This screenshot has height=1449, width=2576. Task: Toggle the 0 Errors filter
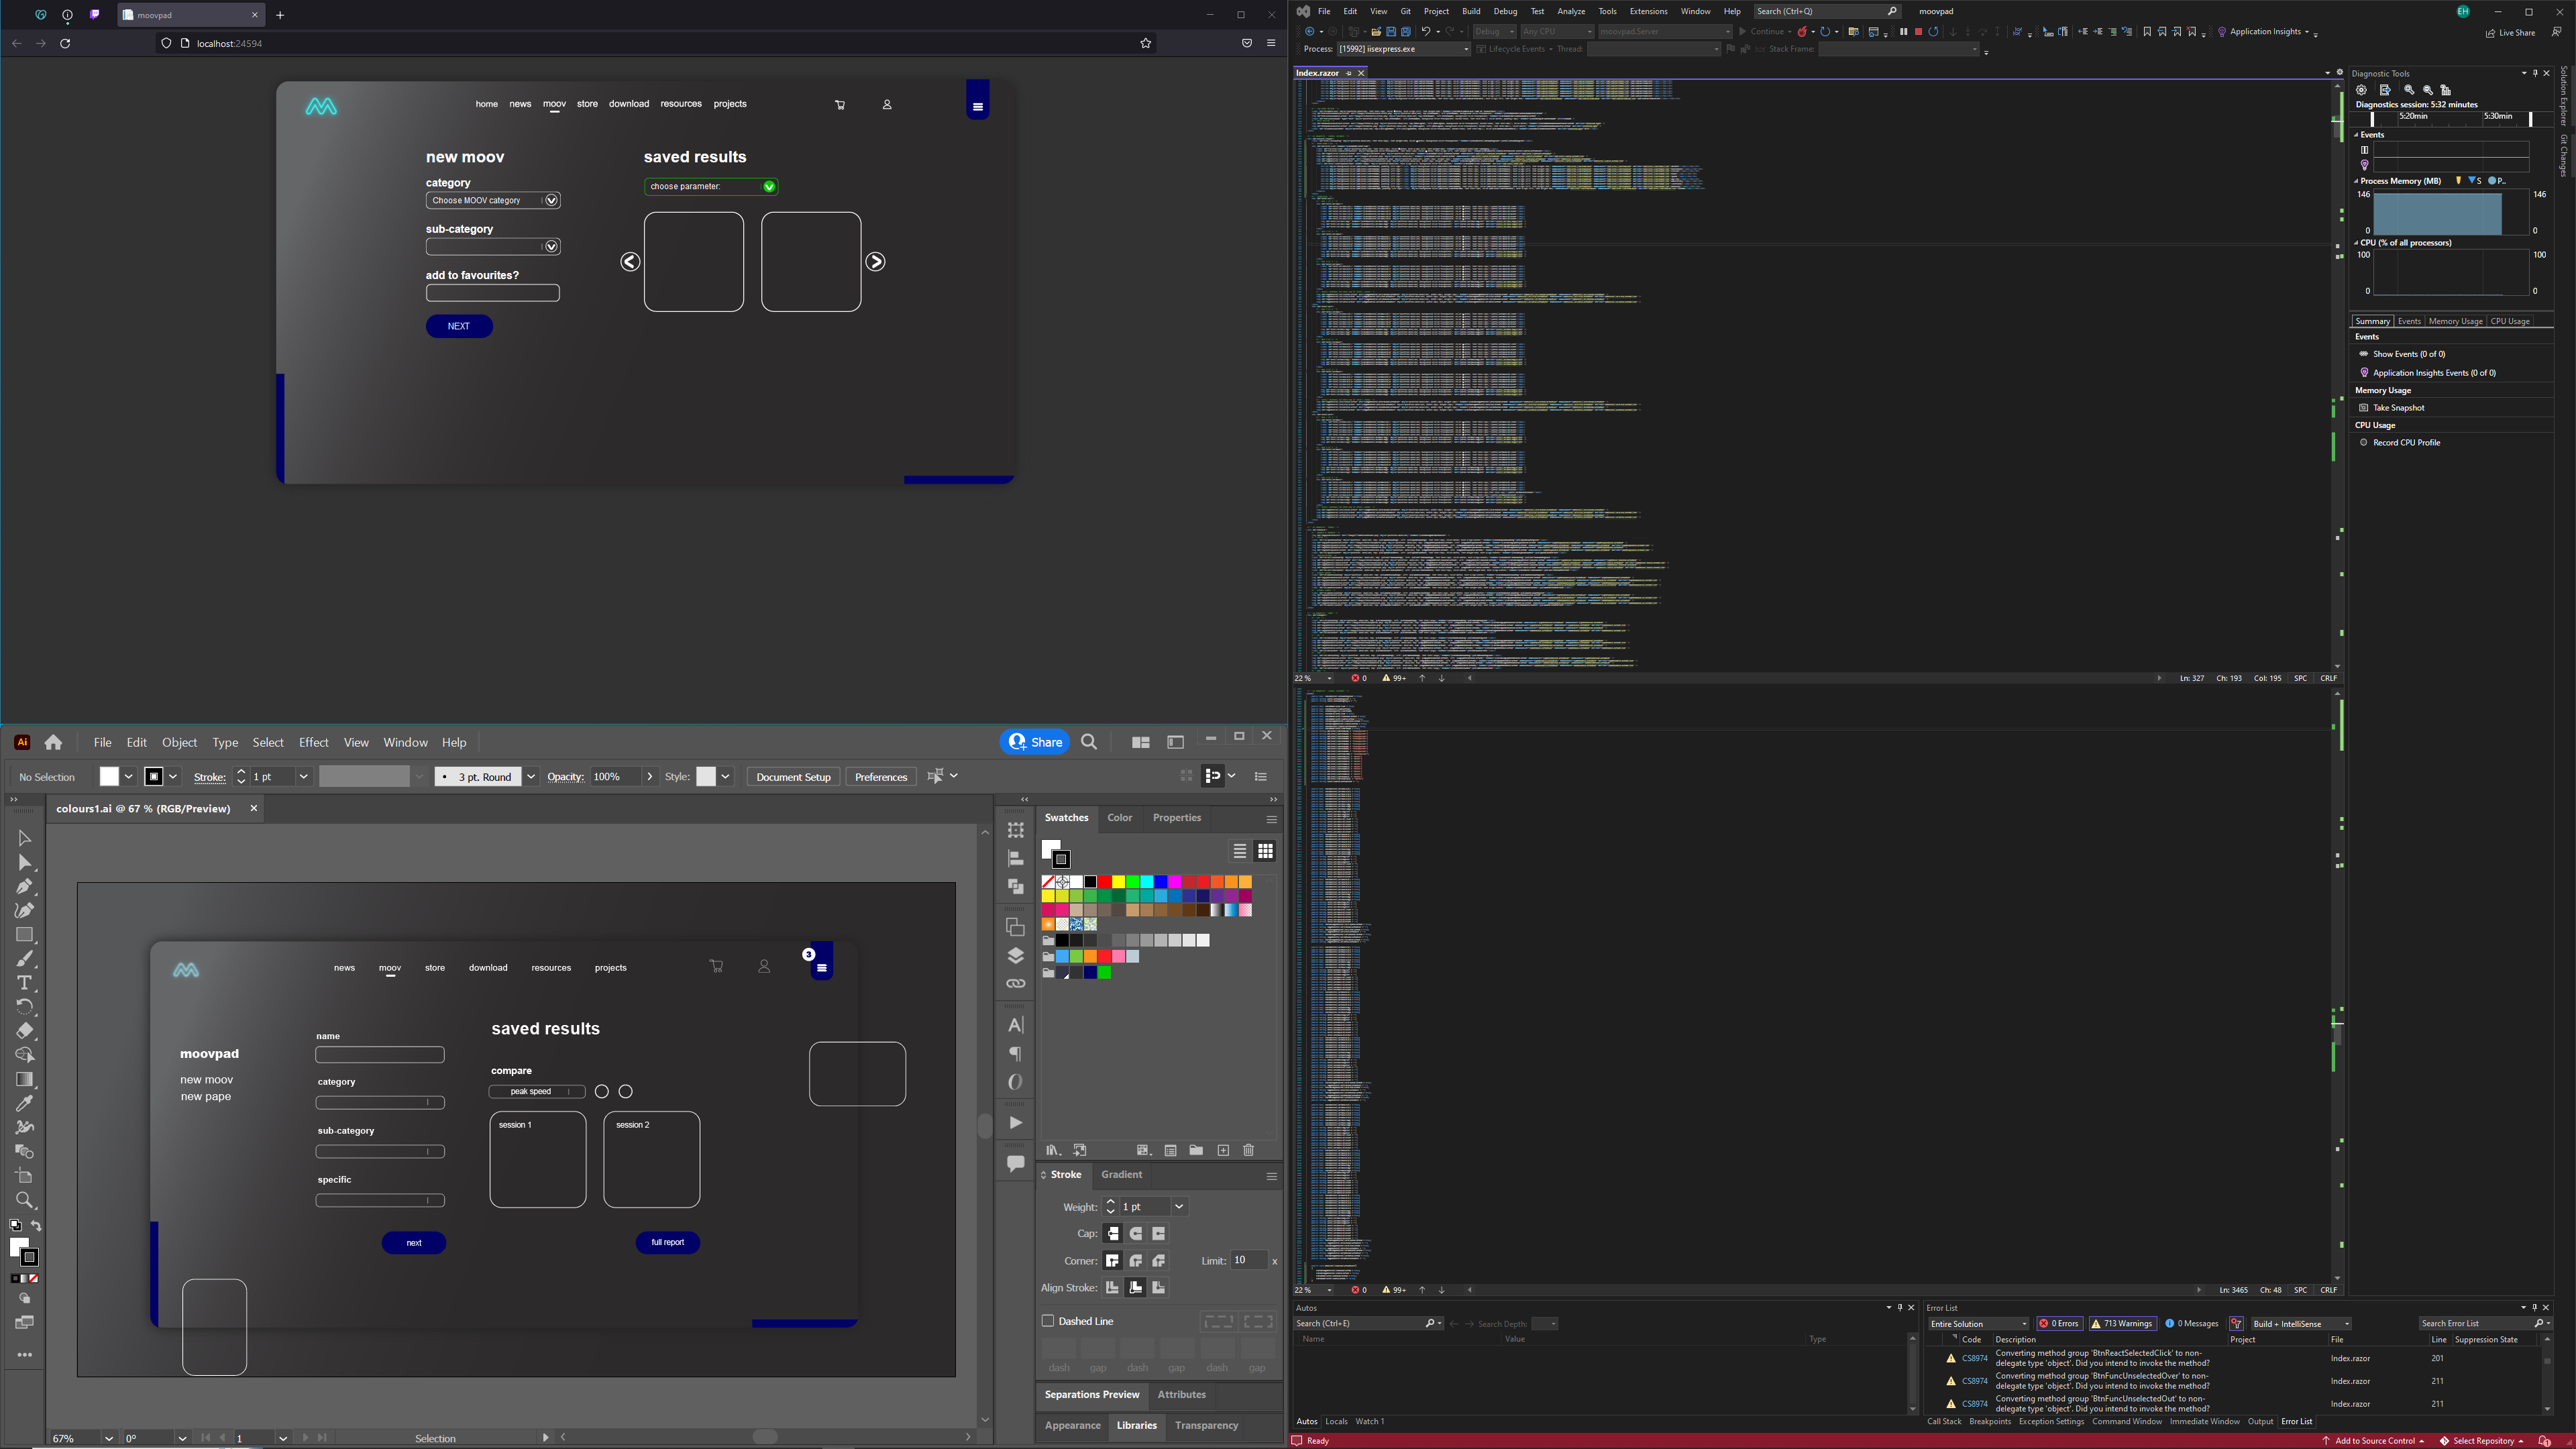2060,1324
